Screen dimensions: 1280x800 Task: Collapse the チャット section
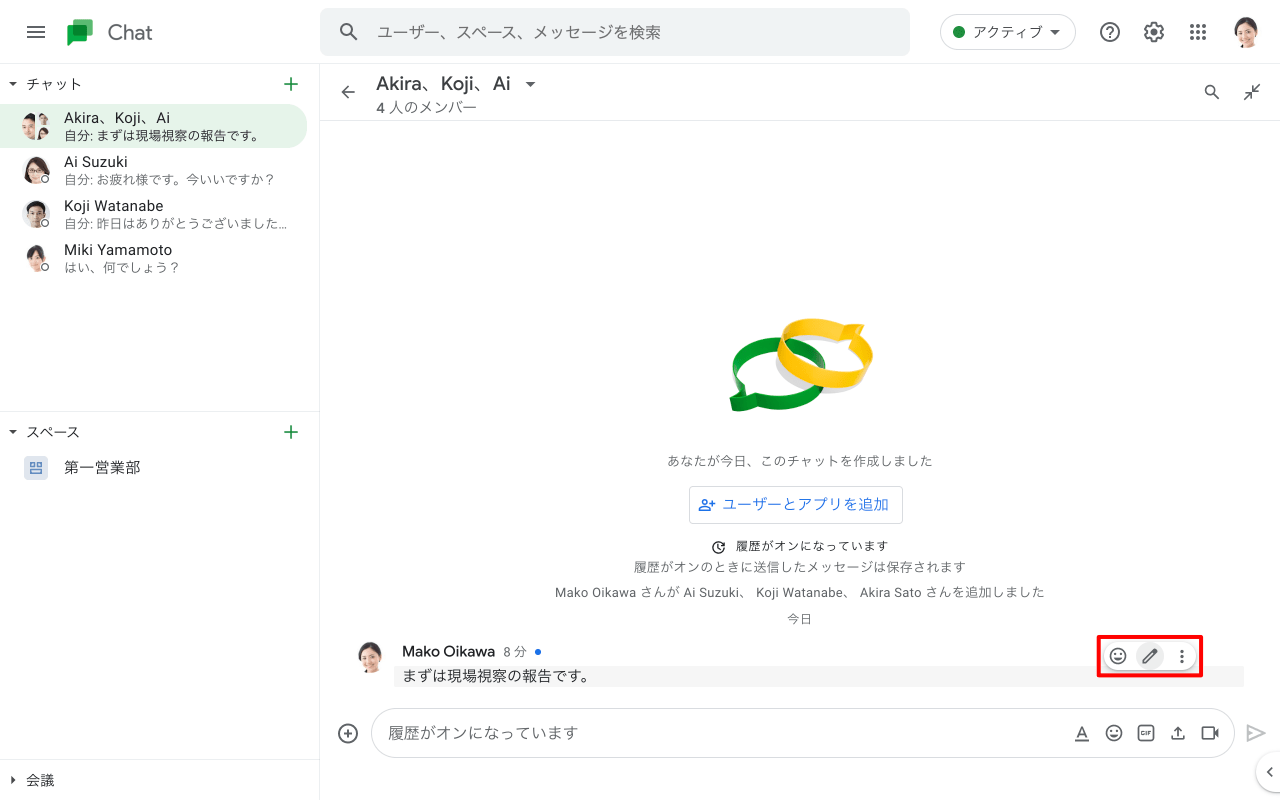(13, 84)
